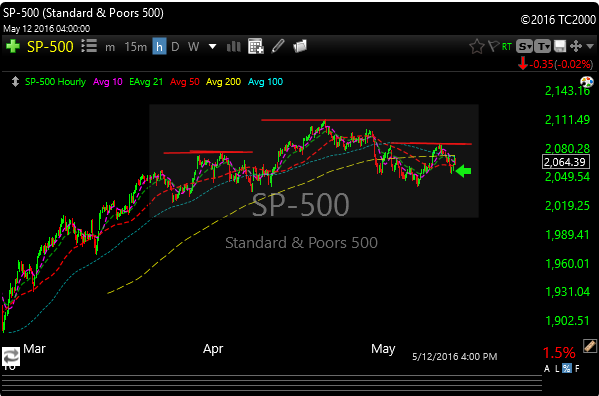599x396 pixels.
Task: Open the timeframe dropdown arrow after W
Action: click(x=212, y=47)
